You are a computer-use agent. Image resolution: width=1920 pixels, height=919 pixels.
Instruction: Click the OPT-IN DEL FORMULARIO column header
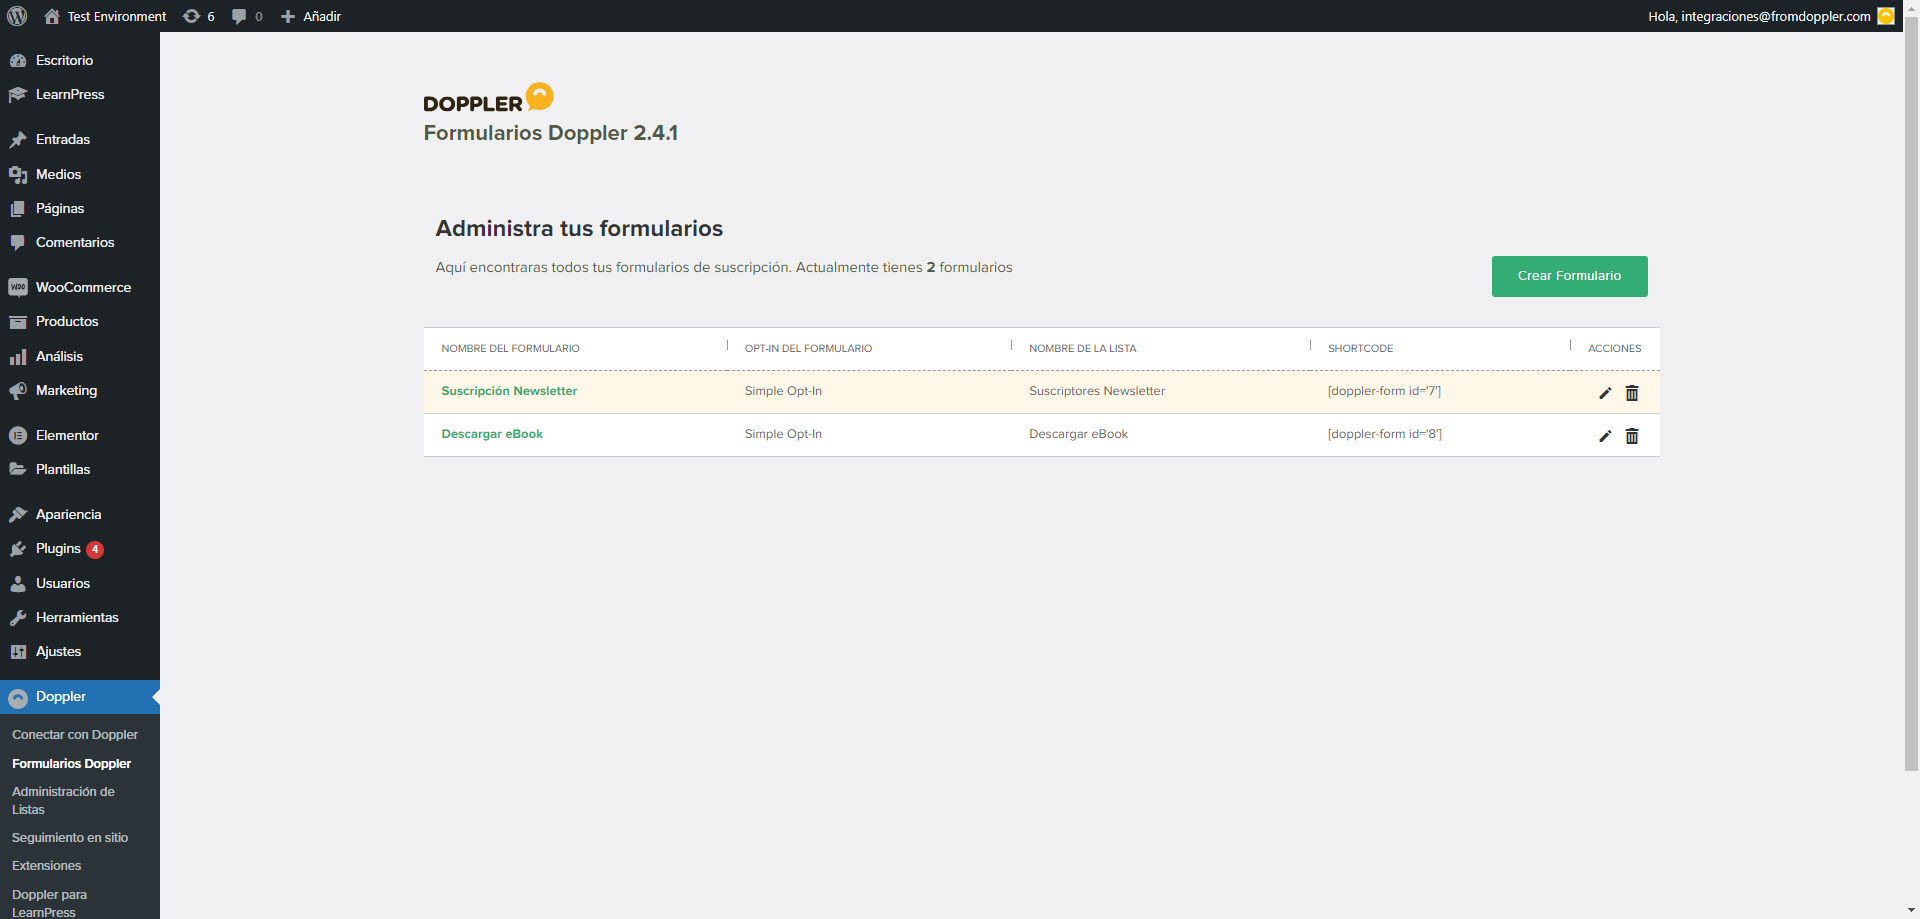(808, 348)
